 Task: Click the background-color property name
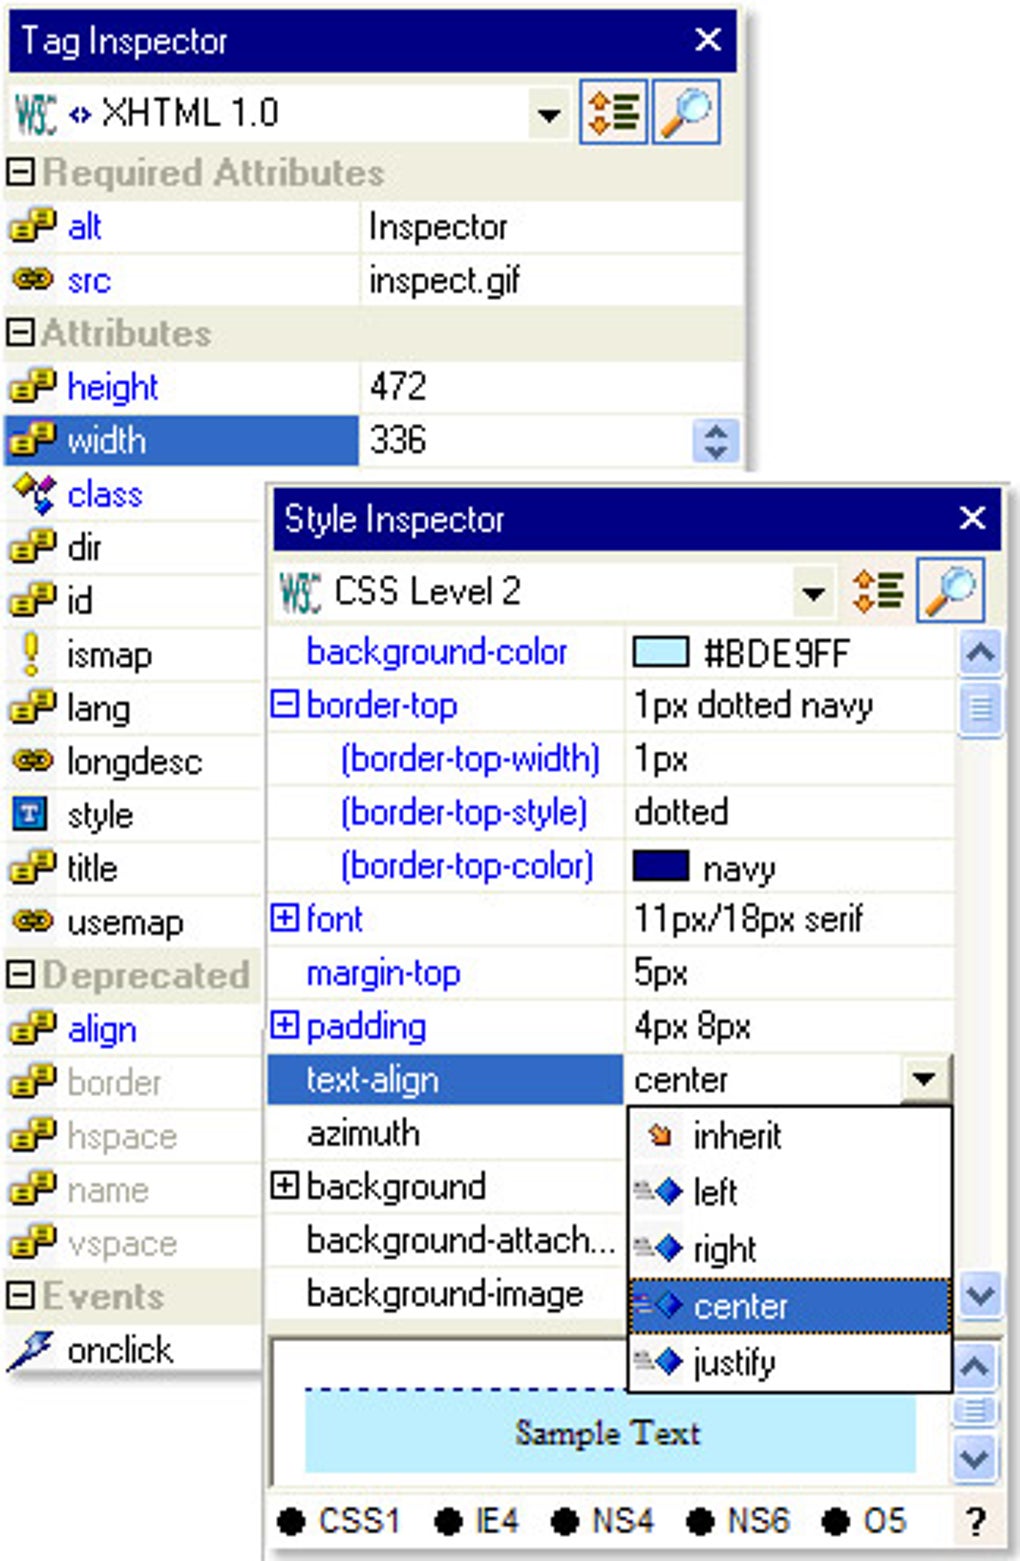pyautogui.click(x=437, y=652)
